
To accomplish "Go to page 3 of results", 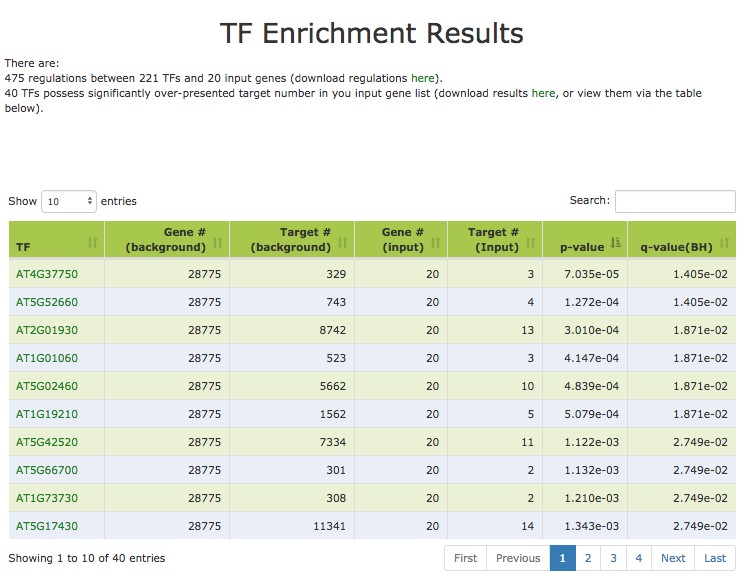I will [x=613, y=558].
